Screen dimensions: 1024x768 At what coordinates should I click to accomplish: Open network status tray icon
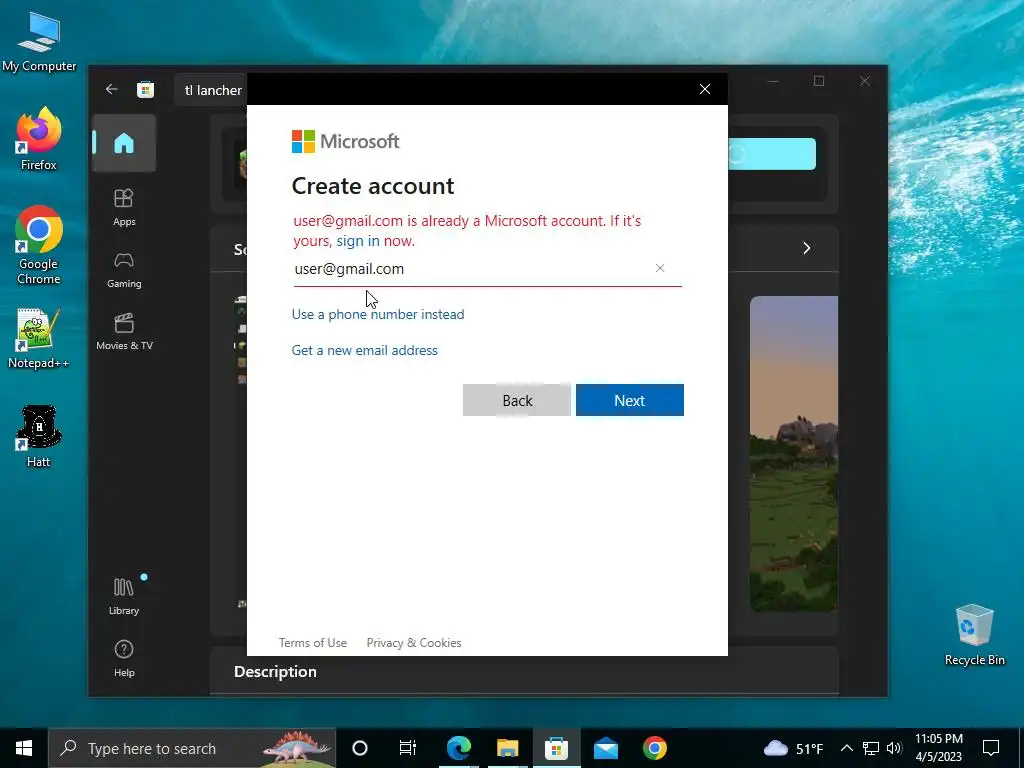click(x=871, y=748)
